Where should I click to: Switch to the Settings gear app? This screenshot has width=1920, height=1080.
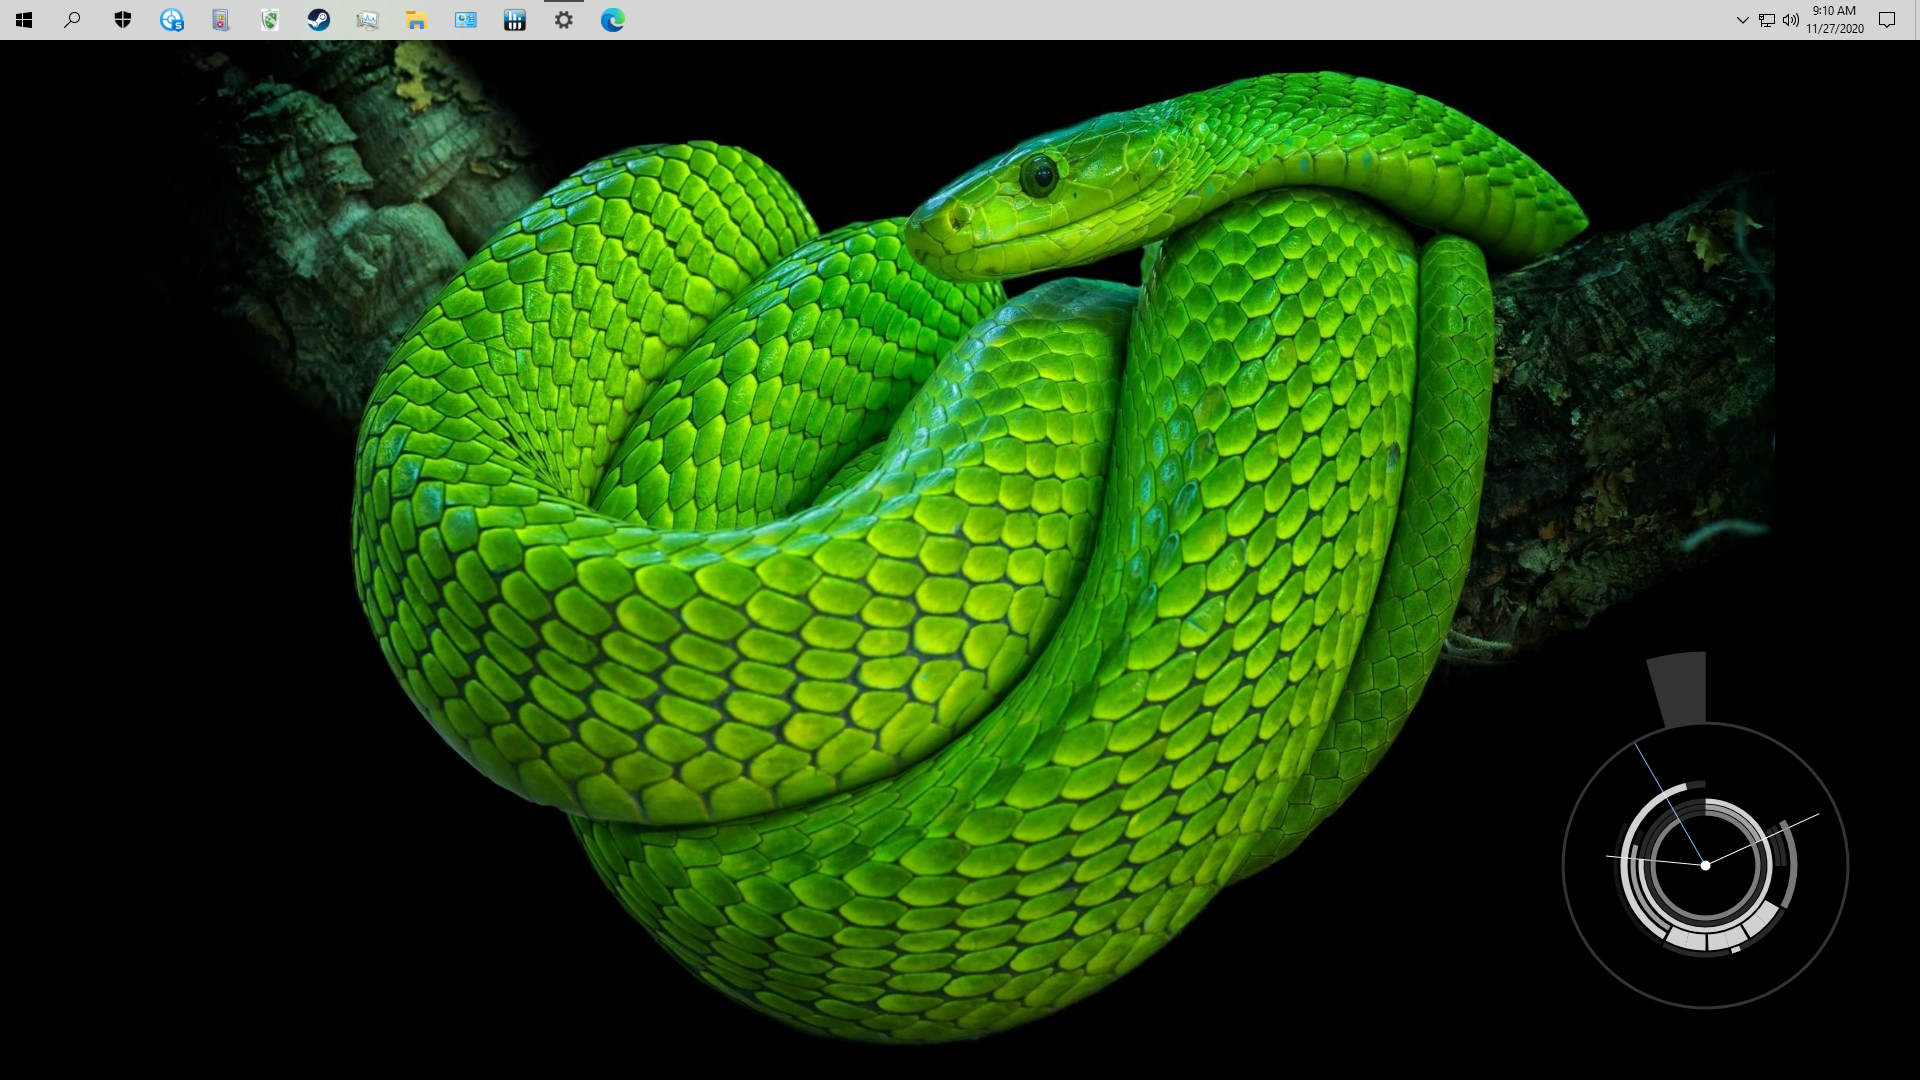(x=564, y=20)
